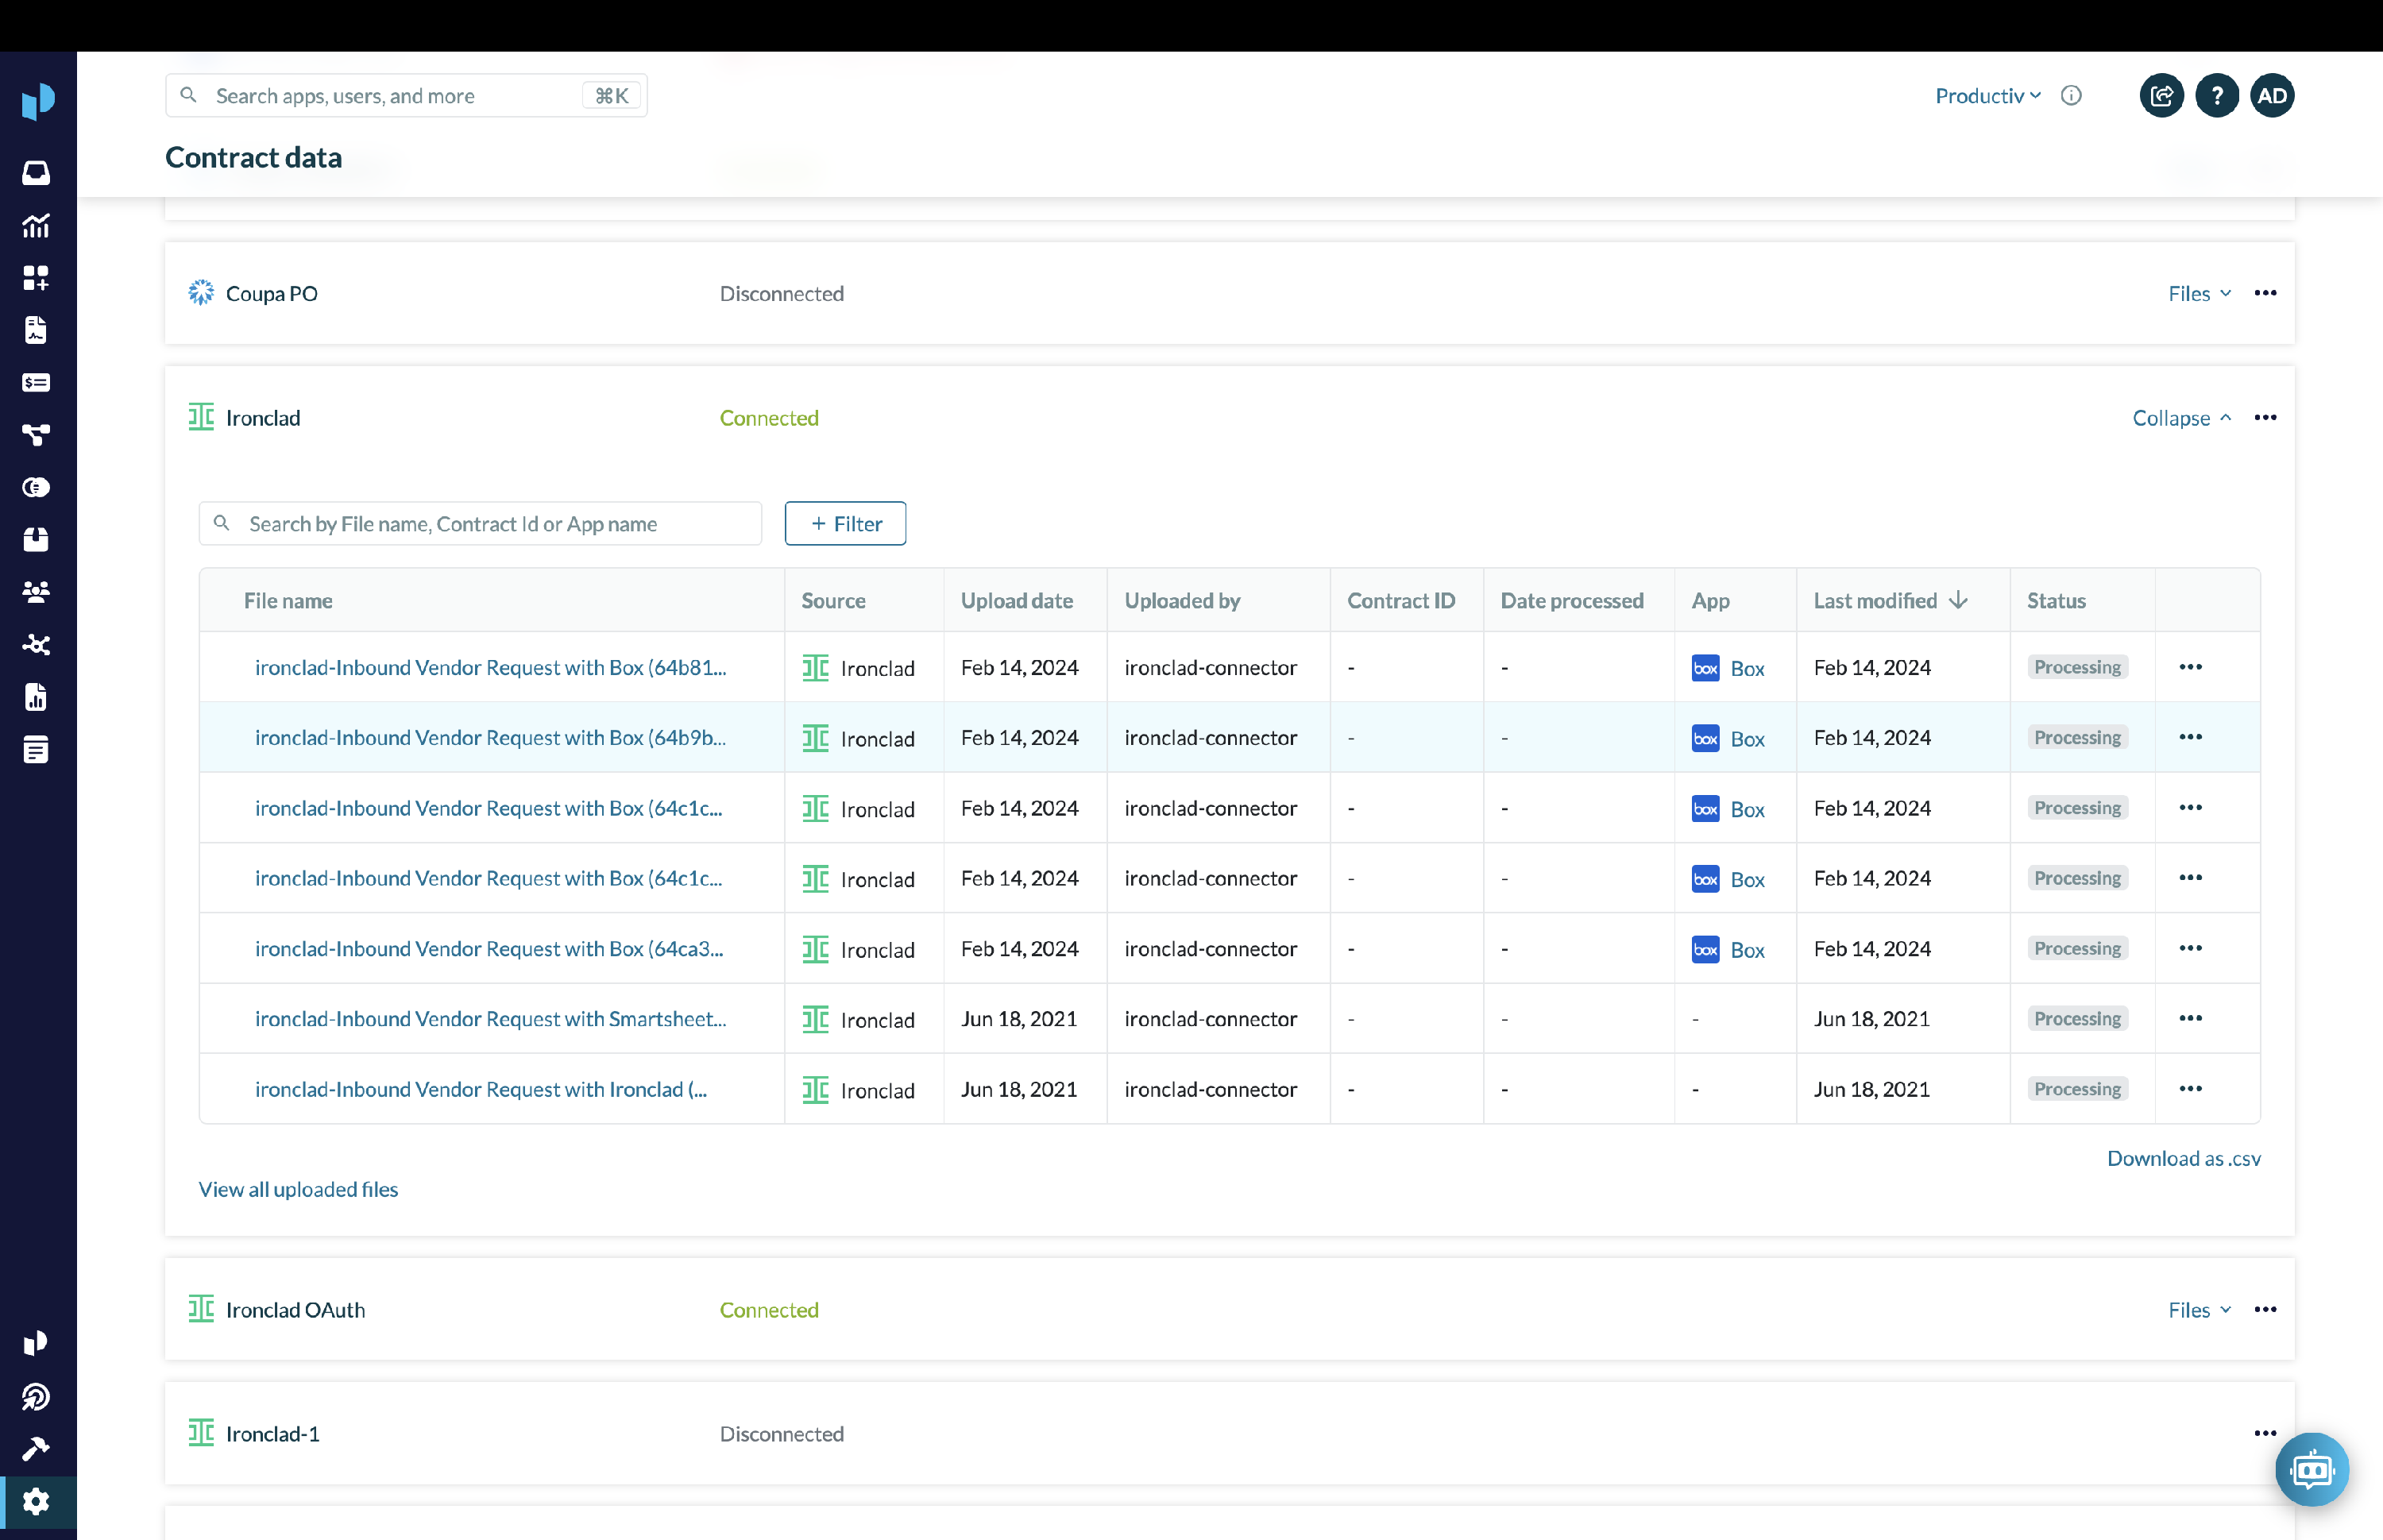Screen dimensions: 2383x1540
Task: Click the question mark help icon
Action: (2216, 96)
